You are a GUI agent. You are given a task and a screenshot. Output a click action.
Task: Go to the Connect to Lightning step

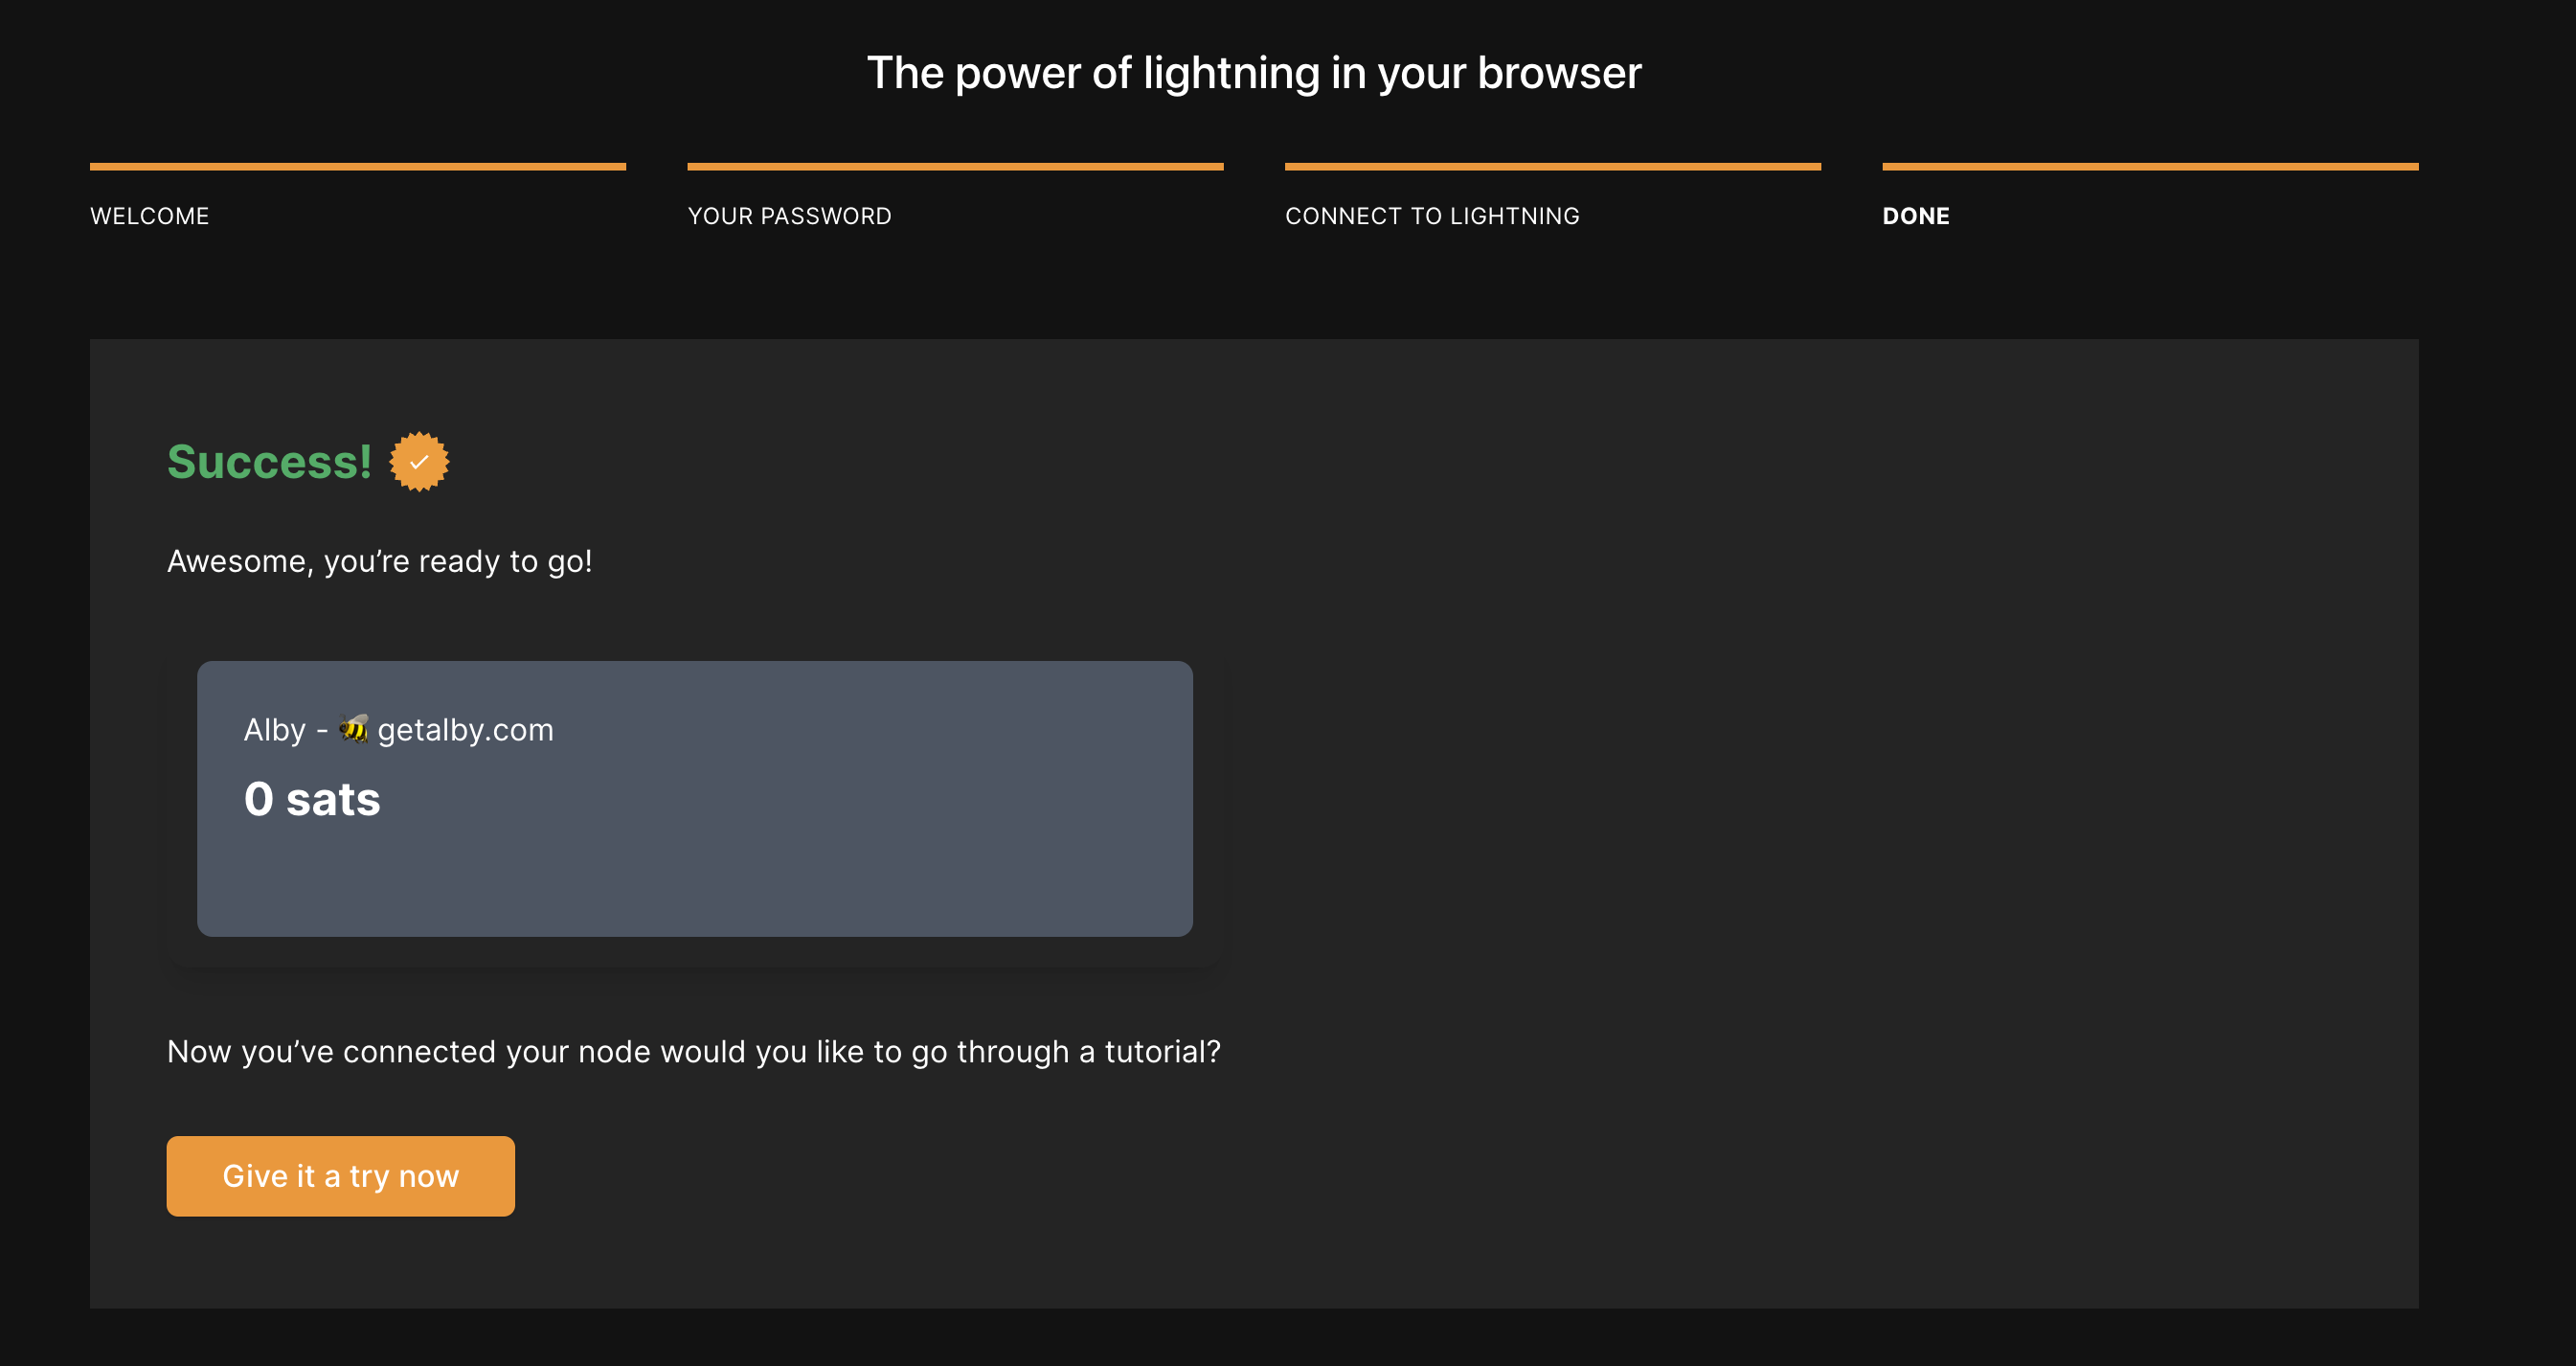click(1432, 215)
